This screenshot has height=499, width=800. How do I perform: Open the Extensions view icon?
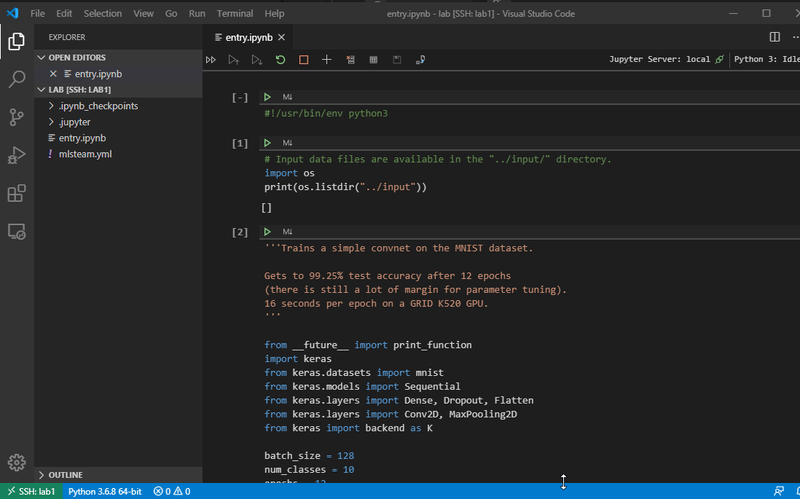tap(16, 193)
